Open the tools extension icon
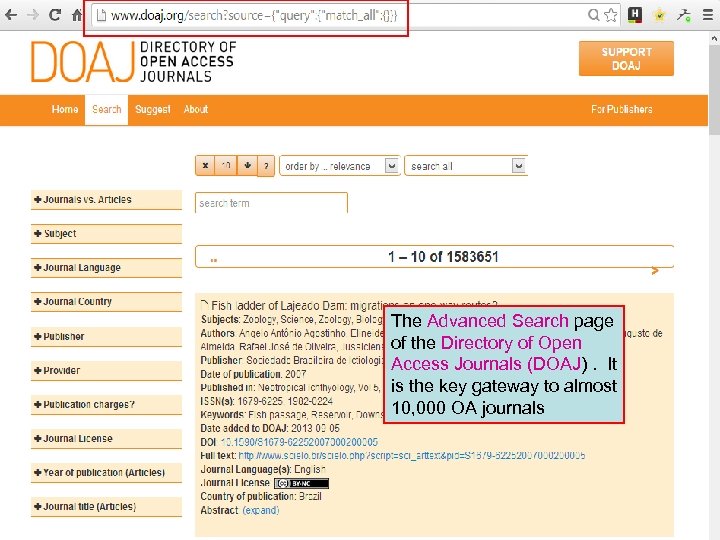This screenshot has height=540, width=720. click(x=683, y=15)
